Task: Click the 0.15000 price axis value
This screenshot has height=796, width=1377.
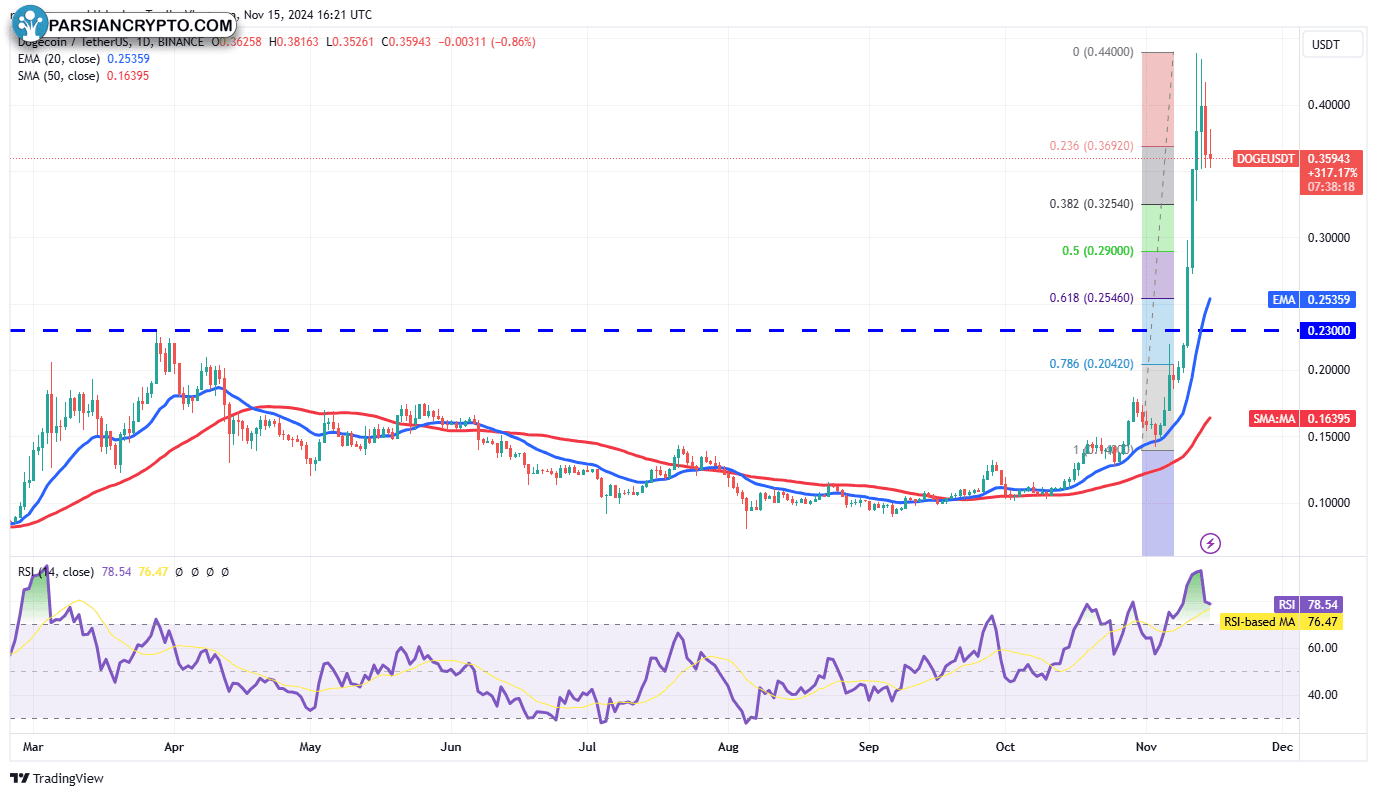Action: 1329,437
